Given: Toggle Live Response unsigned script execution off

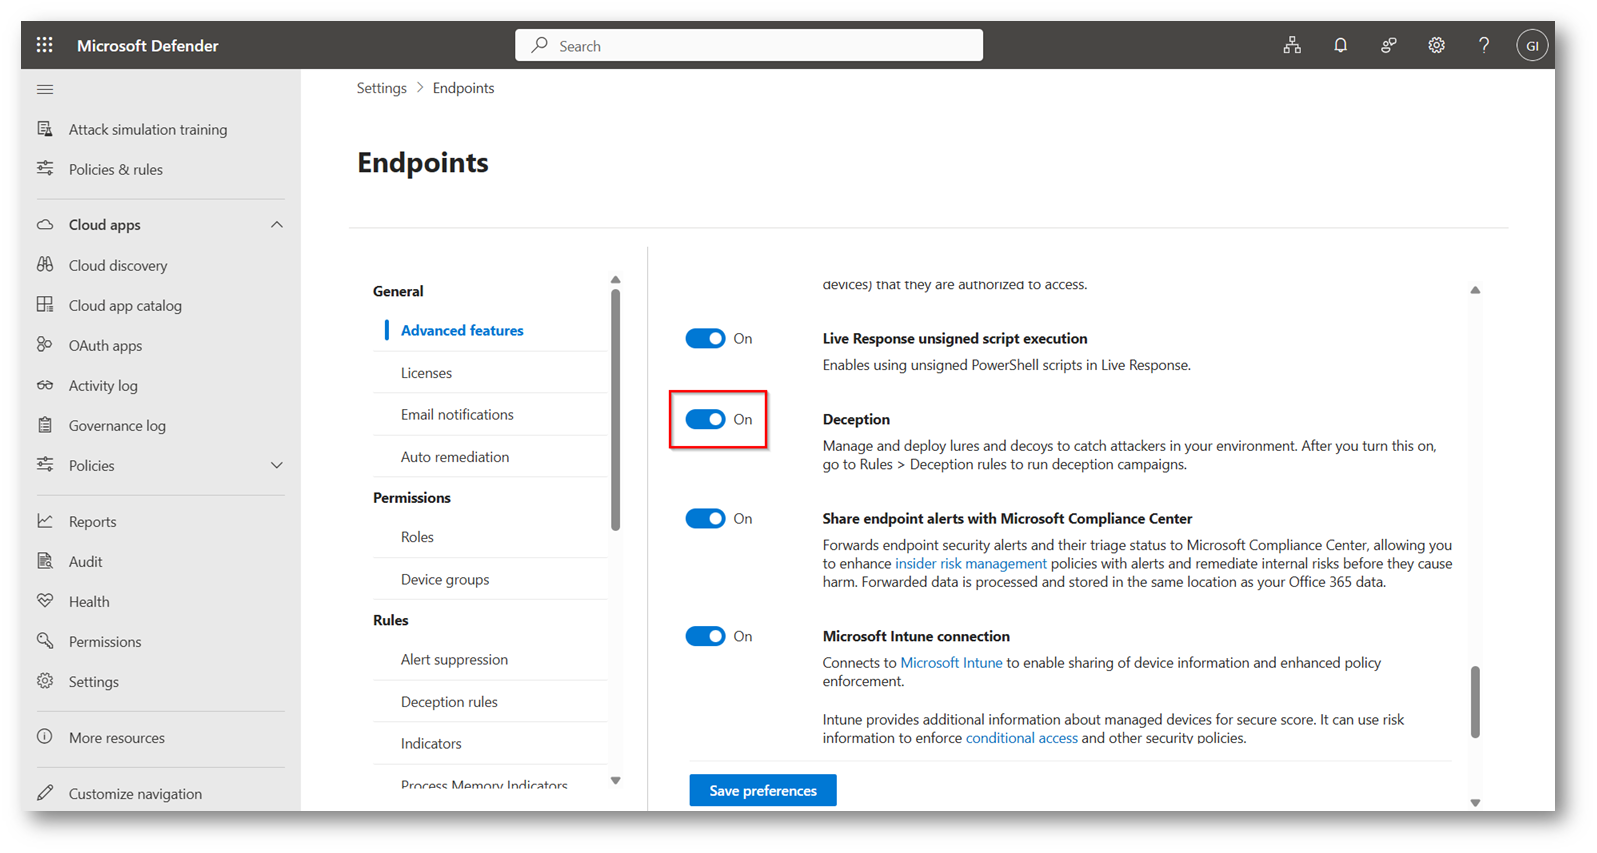Looking at the screenshot, I should coord(705,338).
